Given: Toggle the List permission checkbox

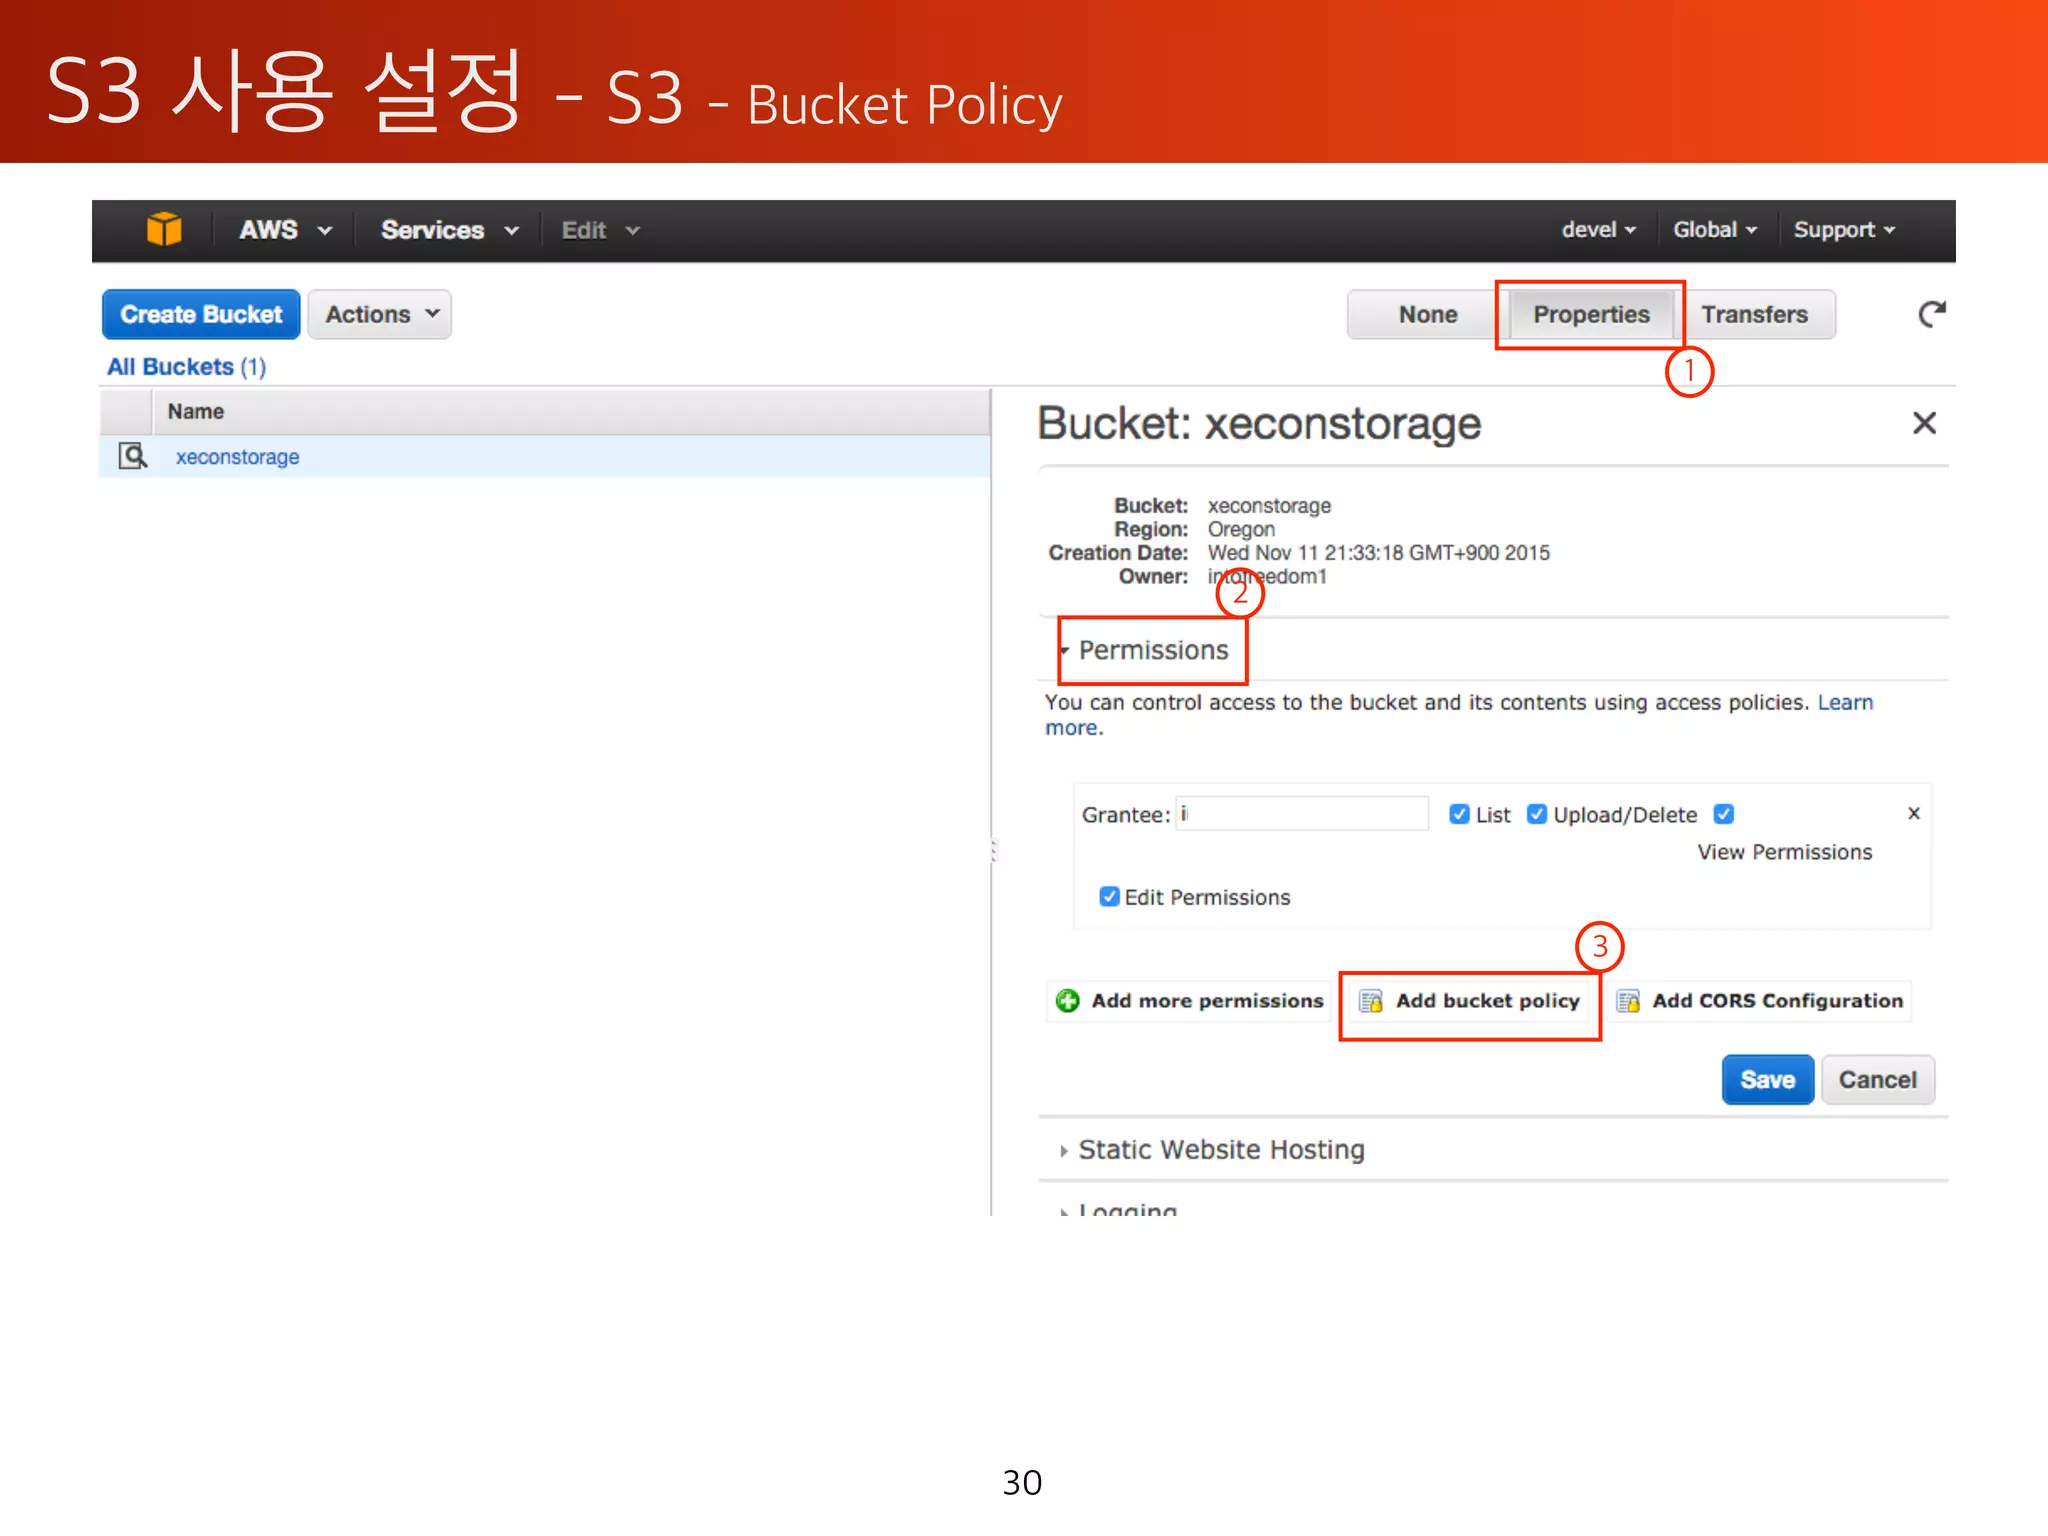Looking at the screenshot, I should (1459, 814).
